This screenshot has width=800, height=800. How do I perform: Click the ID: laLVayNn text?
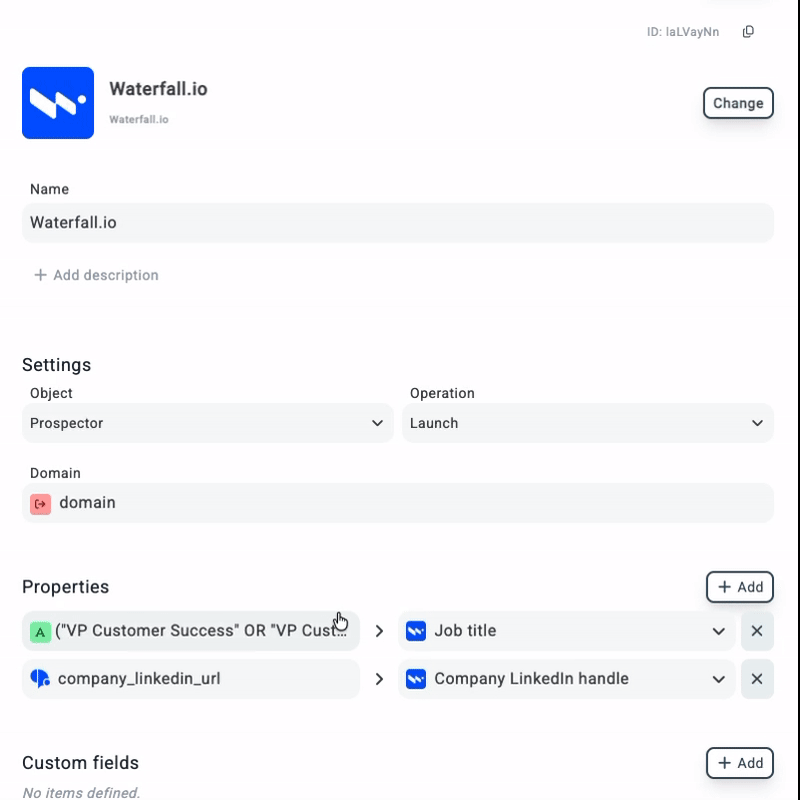click(x=683, y=32)
